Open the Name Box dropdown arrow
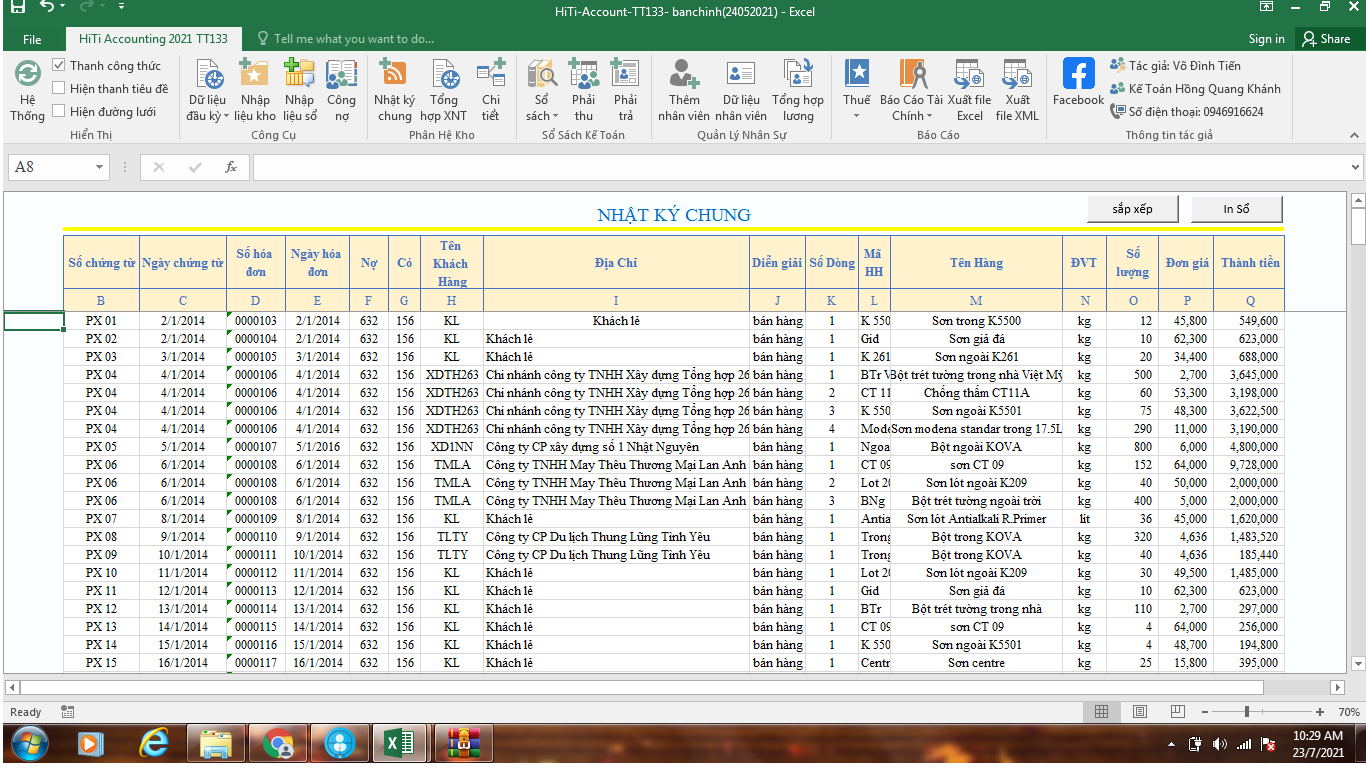Image resolution: width=1366 pixels, height=768 pixels. tap(99, 167)
